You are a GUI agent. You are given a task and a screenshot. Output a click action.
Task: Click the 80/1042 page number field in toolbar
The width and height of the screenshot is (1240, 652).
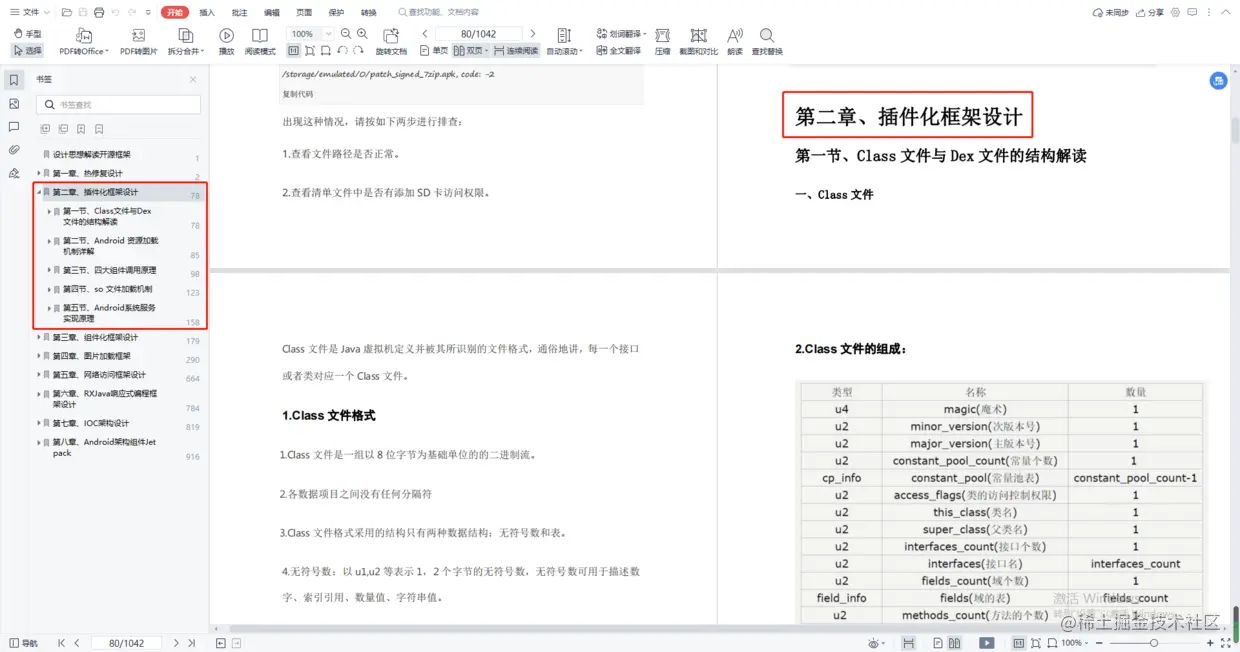point(479,34)
